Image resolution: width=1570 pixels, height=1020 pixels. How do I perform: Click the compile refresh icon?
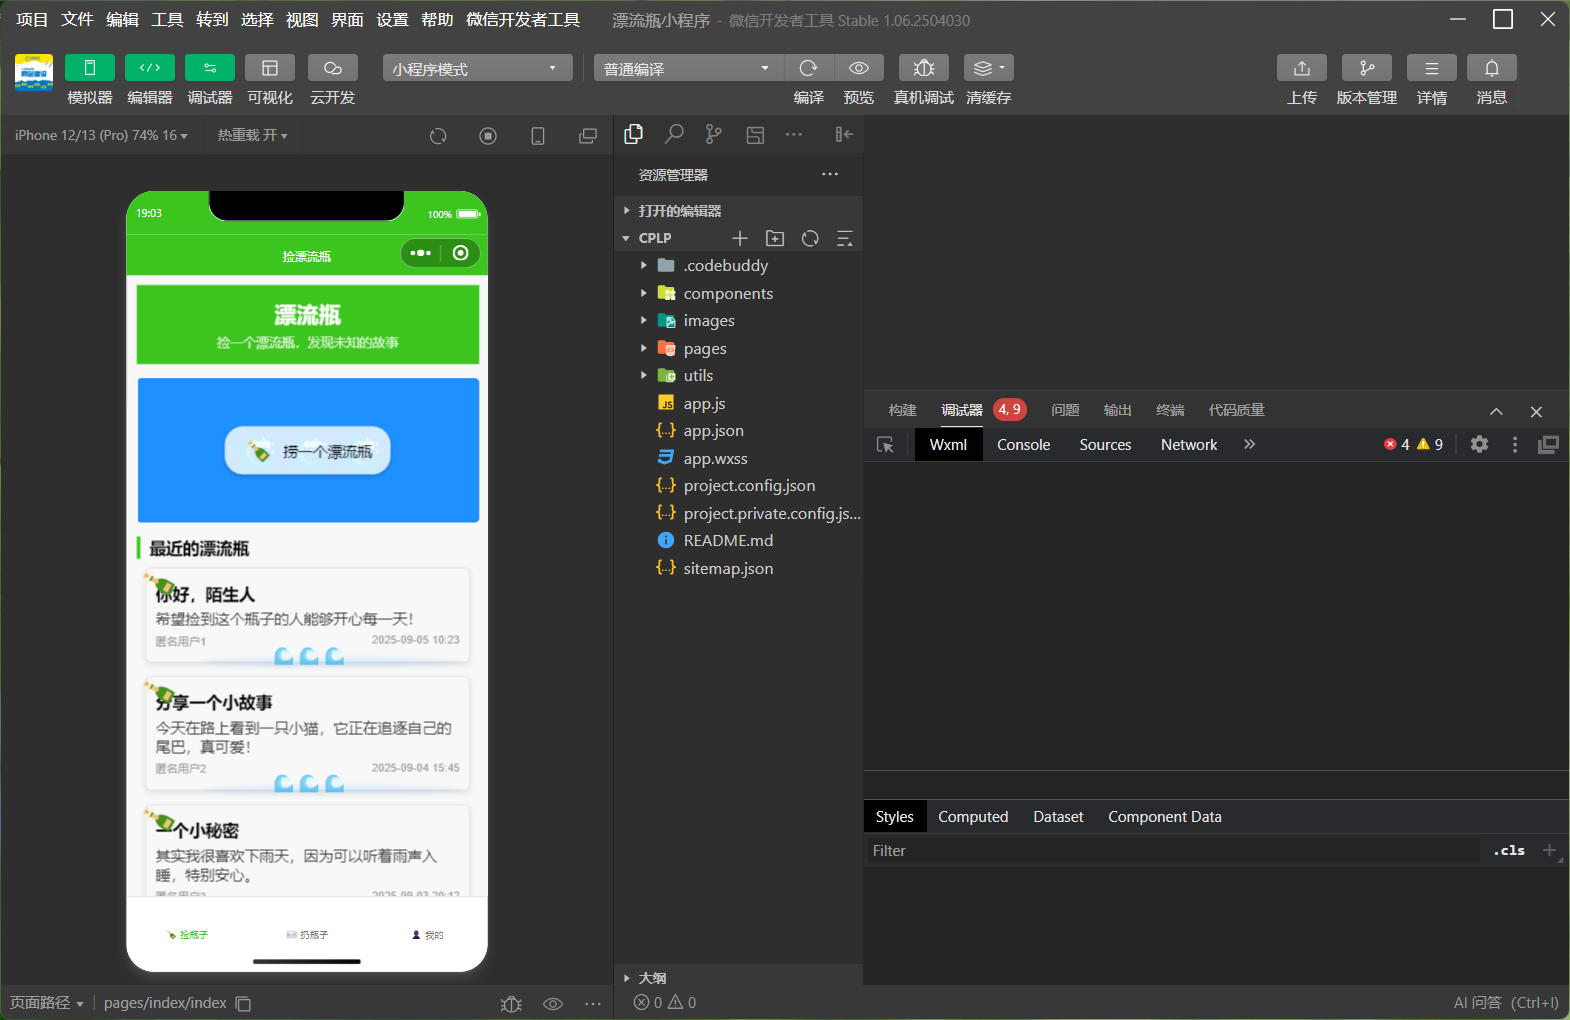click(809, 68)
